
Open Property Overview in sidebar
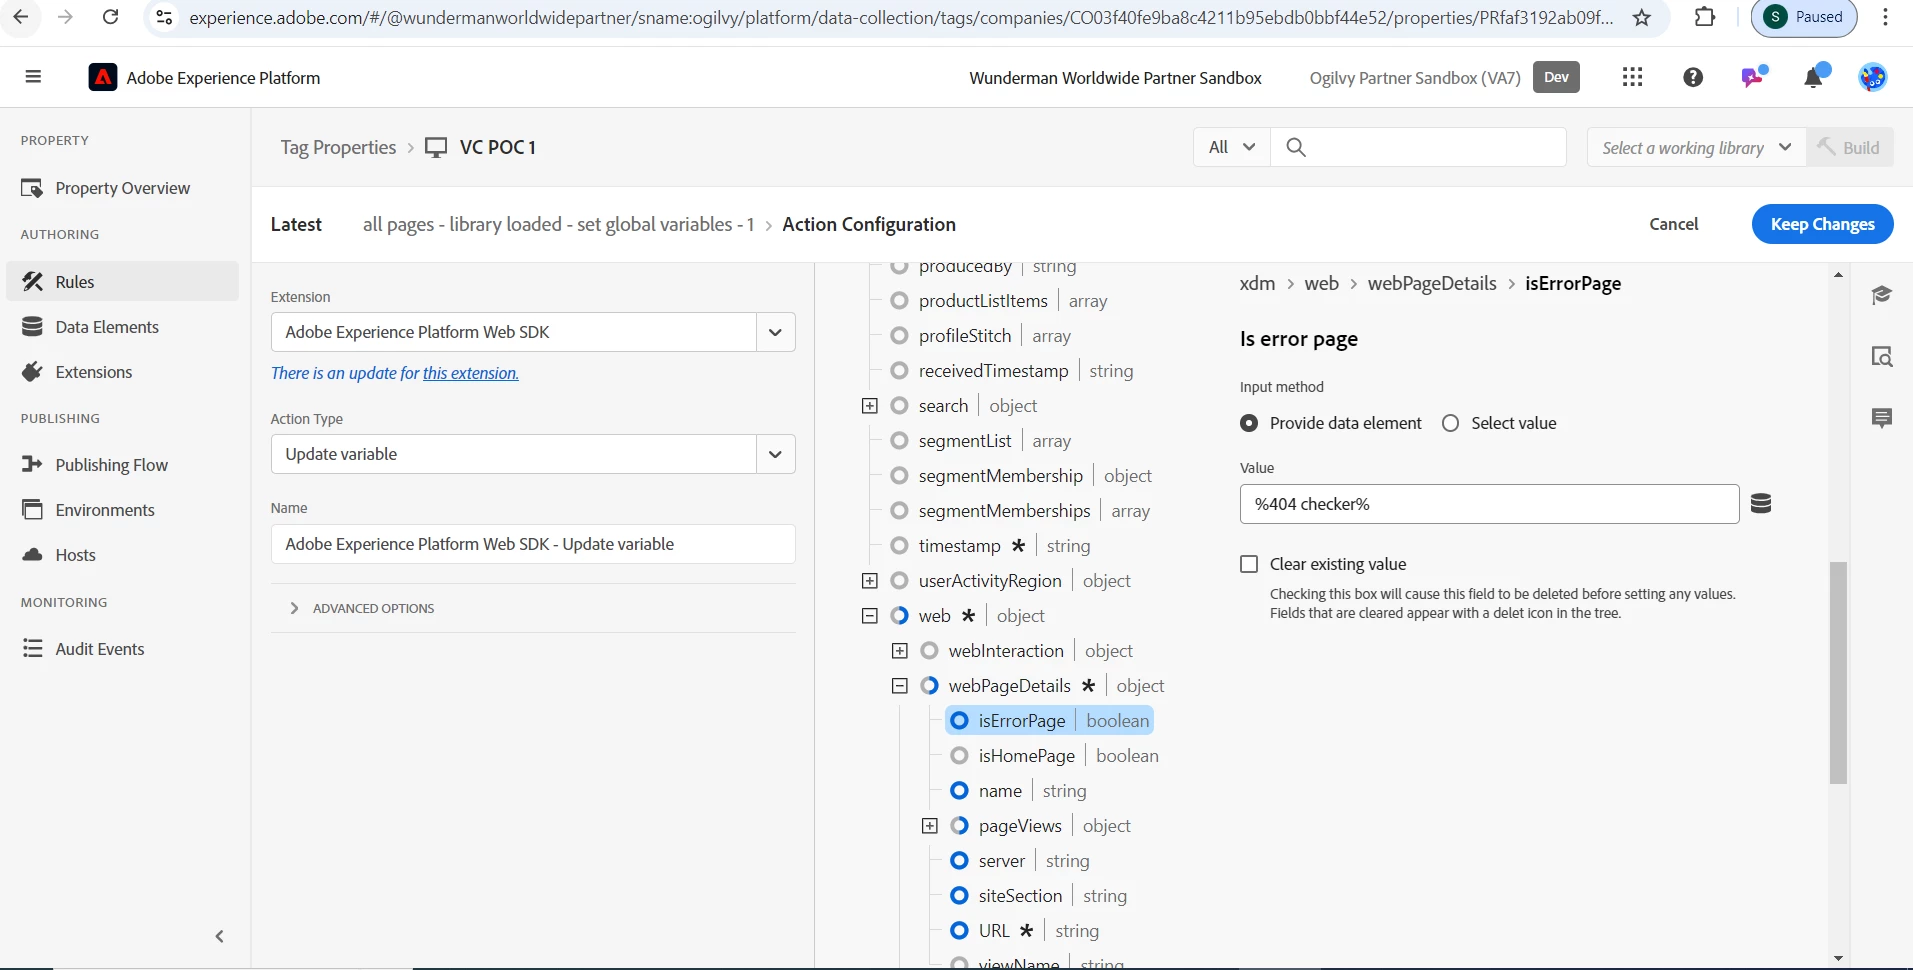(122, 188)
